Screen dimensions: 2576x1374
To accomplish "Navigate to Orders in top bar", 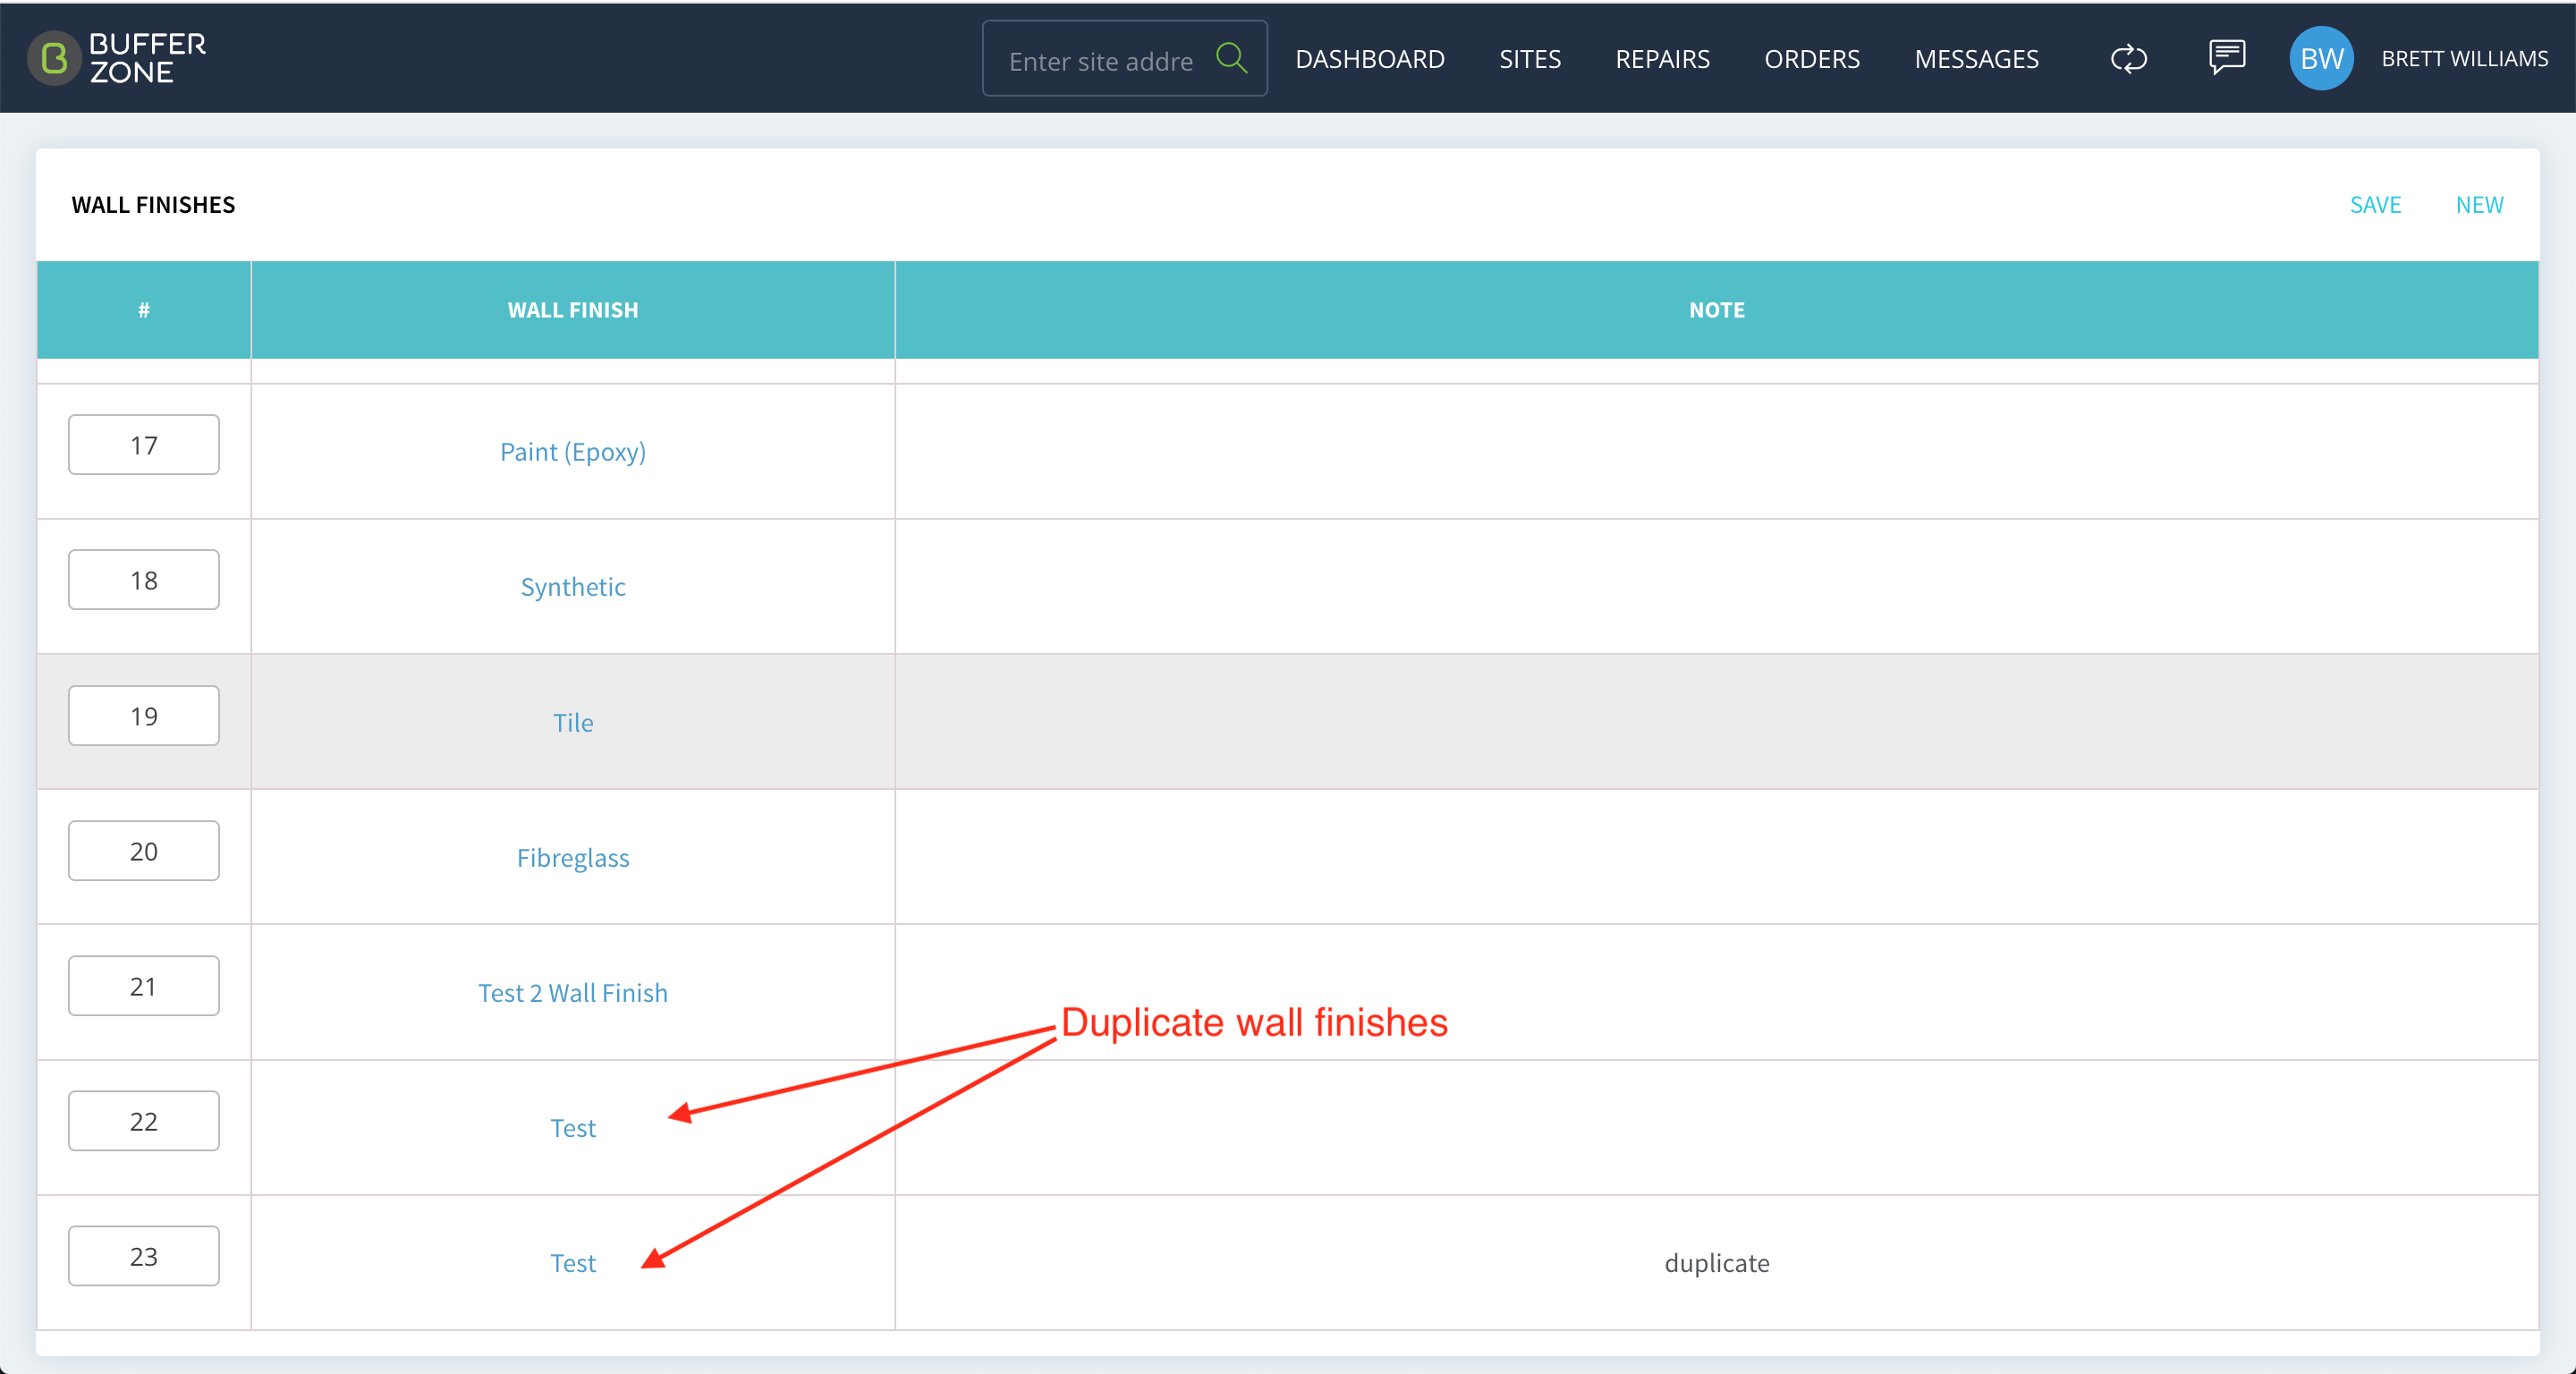I will click(1812, 59).
